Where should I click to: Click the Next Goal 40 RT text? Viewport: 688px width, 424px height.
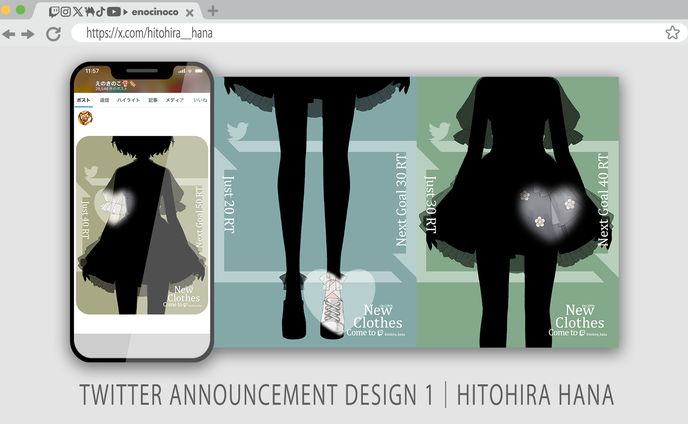603,200
